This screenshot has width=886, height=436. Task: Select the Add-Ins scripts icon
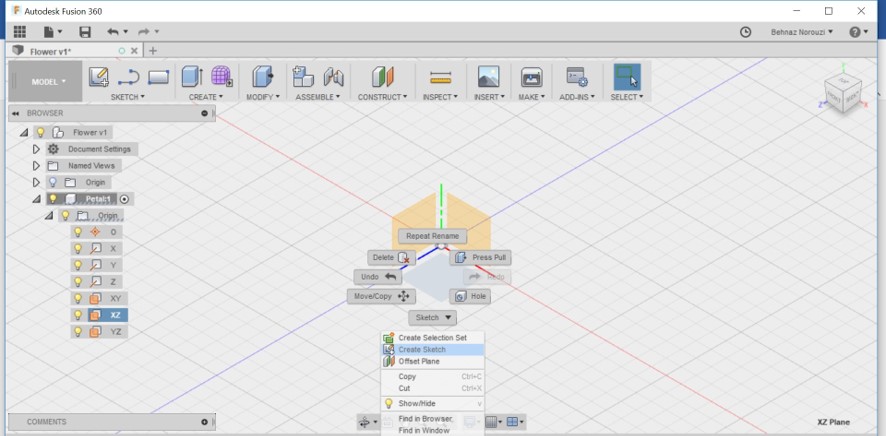tap(577, 77)
